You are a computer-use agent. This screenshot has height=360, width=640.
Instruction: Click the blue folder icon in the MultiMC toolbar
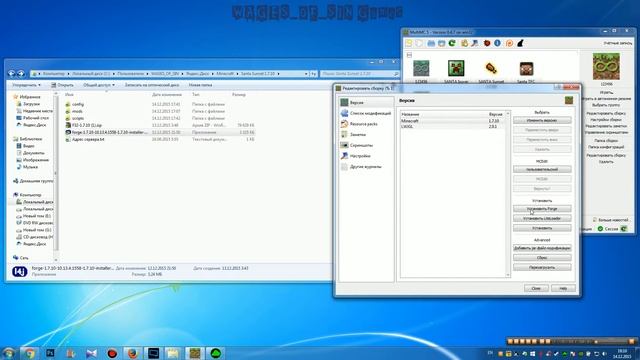[x=431, y=43]
